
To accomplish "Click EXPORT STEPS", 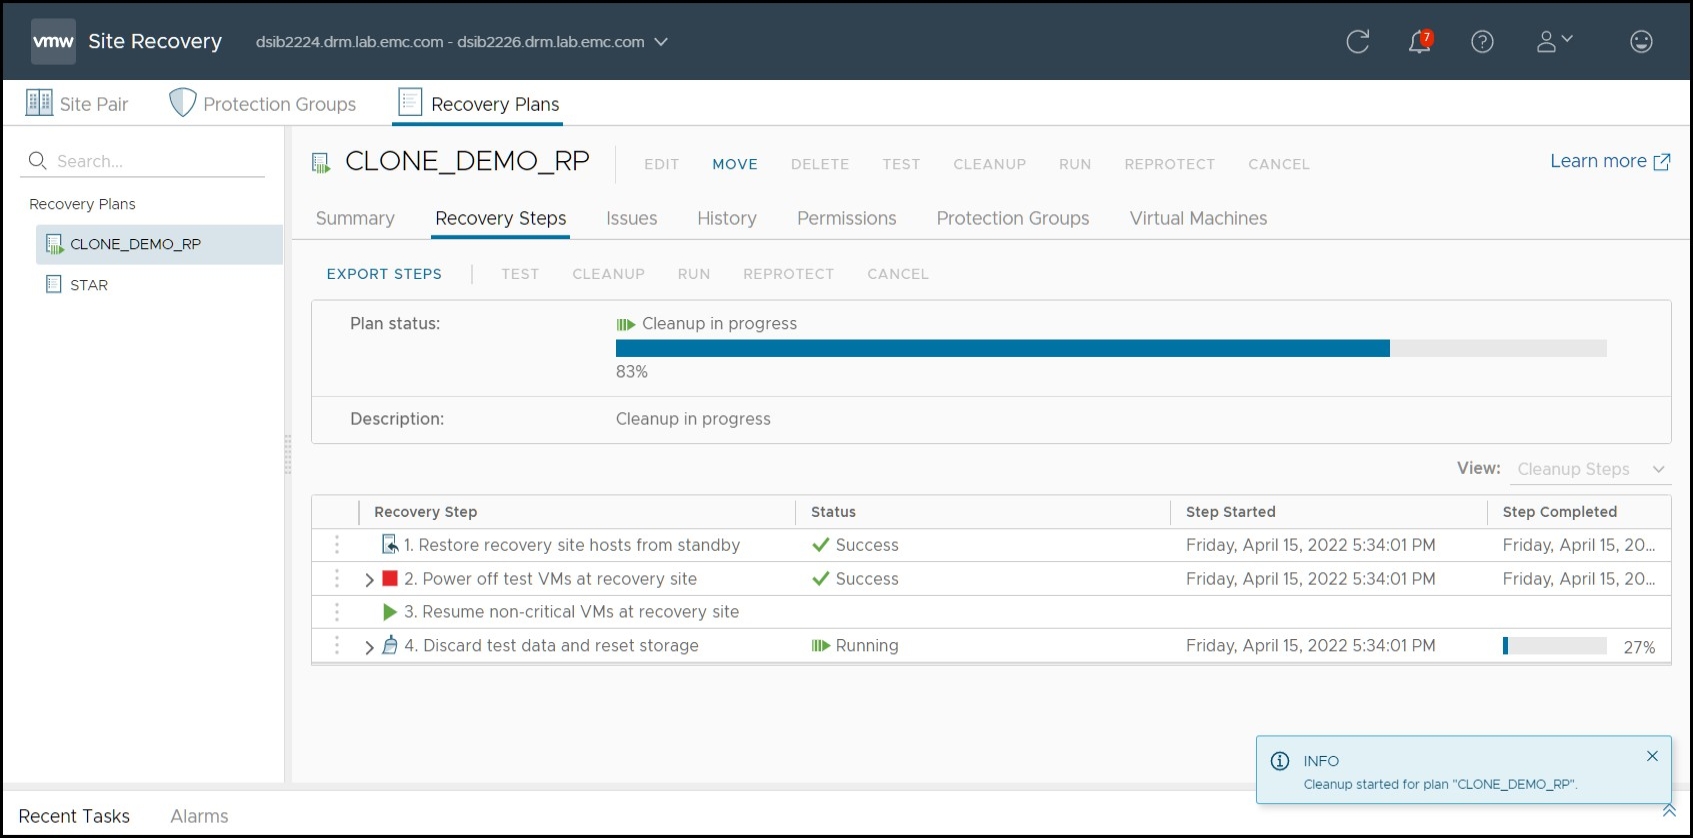I will click(384, 274).
